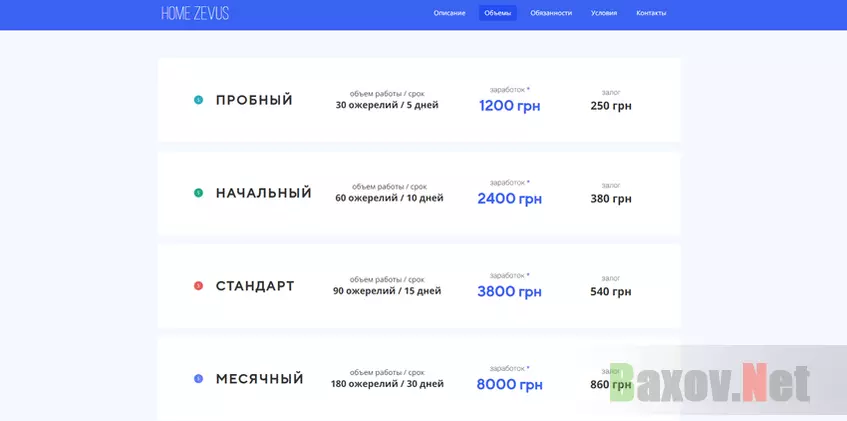Viewport: 847px width, 421px height.
Task: Click the red coin icon beside СТАНДАРТ
Action: (x=198, y=286)
